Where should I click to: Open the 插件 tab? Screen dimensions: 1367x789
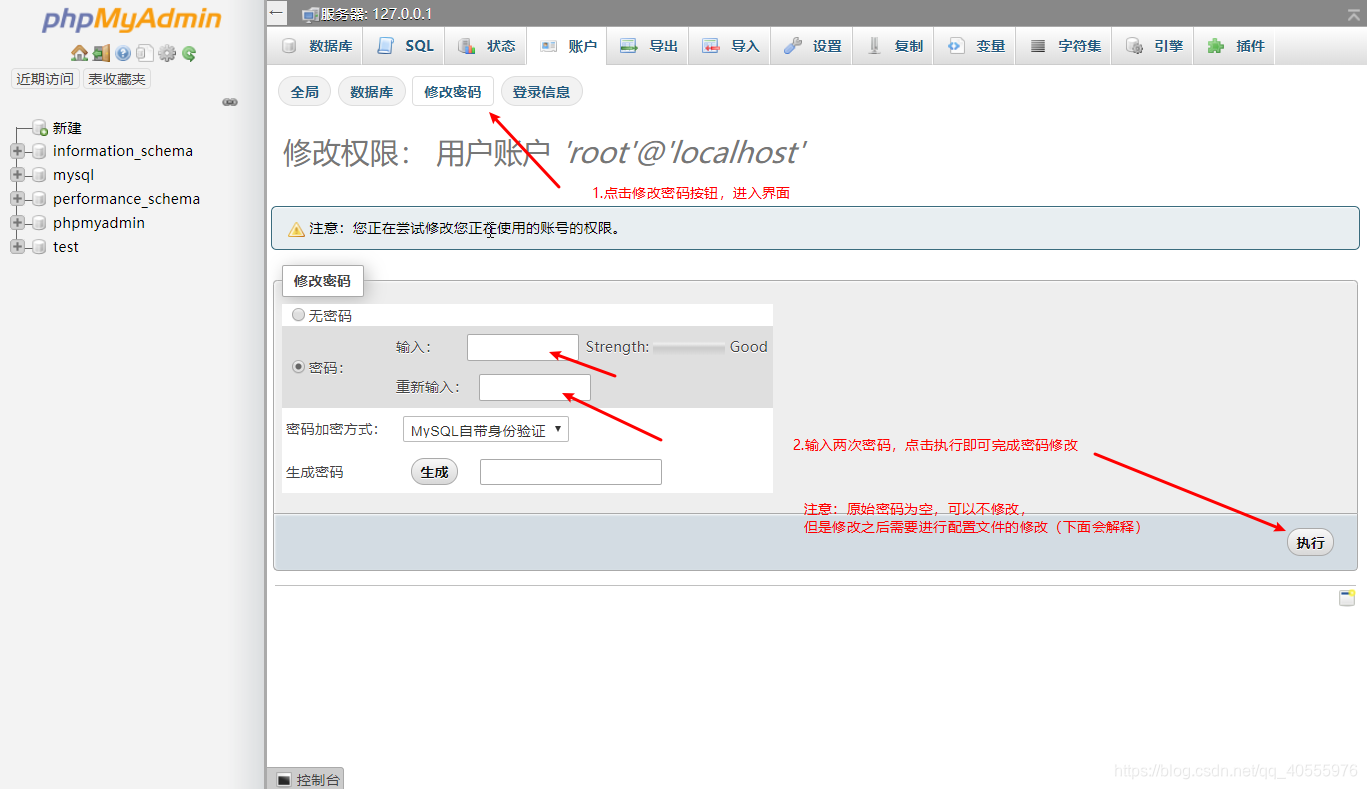tap(1236, 46)
